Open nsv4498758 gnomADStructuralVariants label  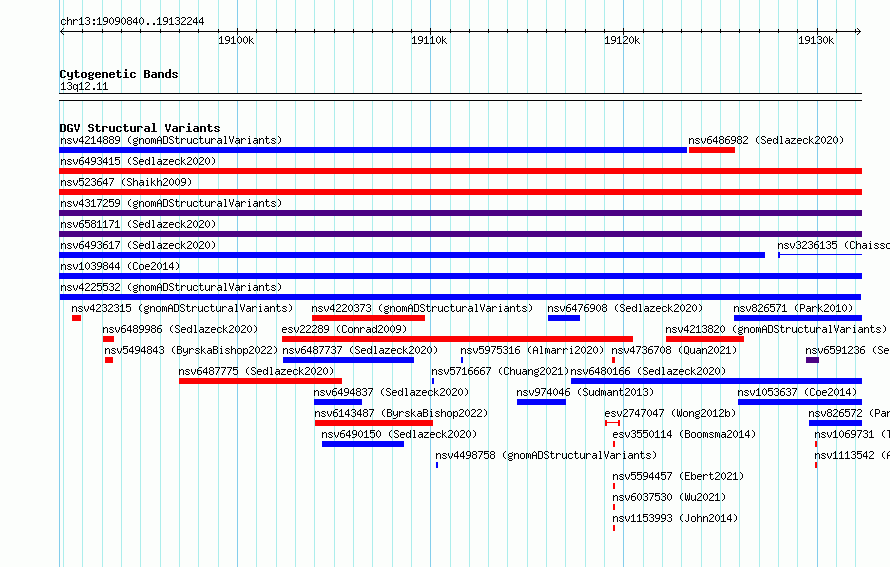point(546,455)
